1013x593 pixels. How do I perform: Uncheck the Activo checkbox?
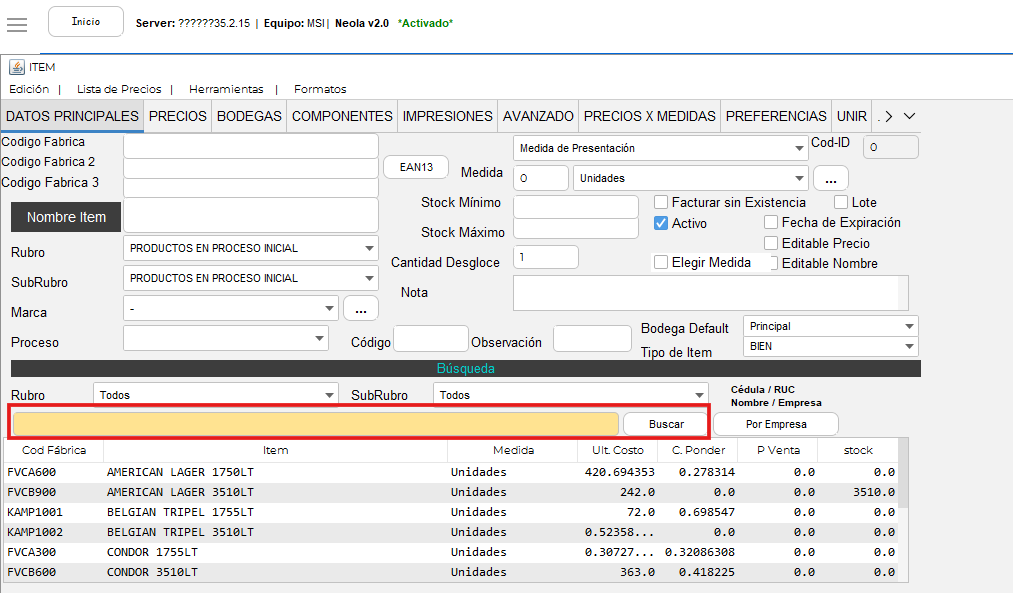tap(661, 223)
